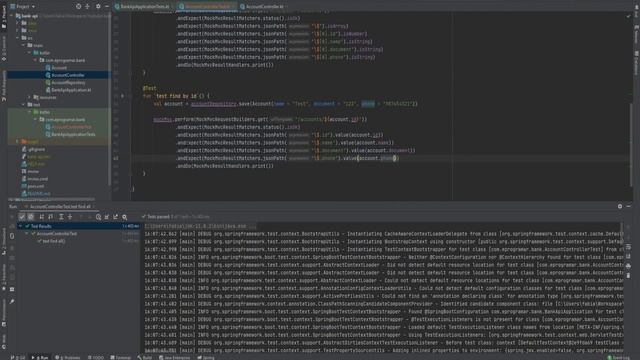This screenshot has width=640, height=360.
Task: Click import tests icon in run toolbar
Action: [x=107, y=217]
